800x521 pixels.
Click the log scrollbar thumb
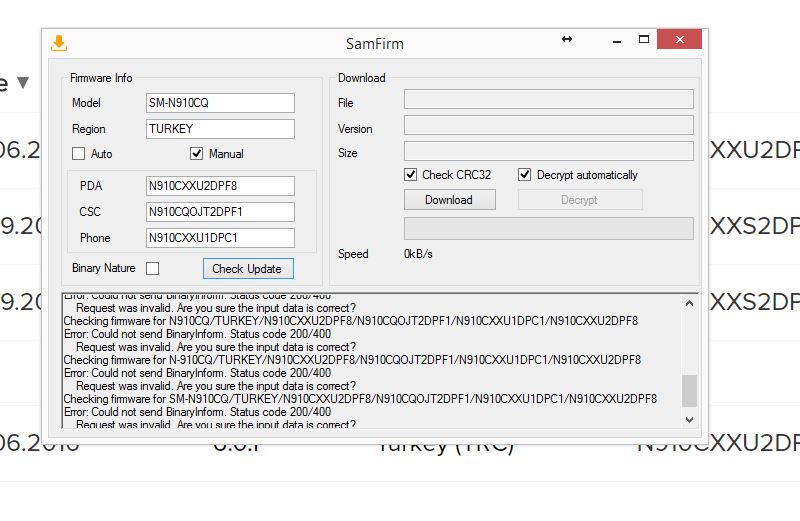point(689,391)
